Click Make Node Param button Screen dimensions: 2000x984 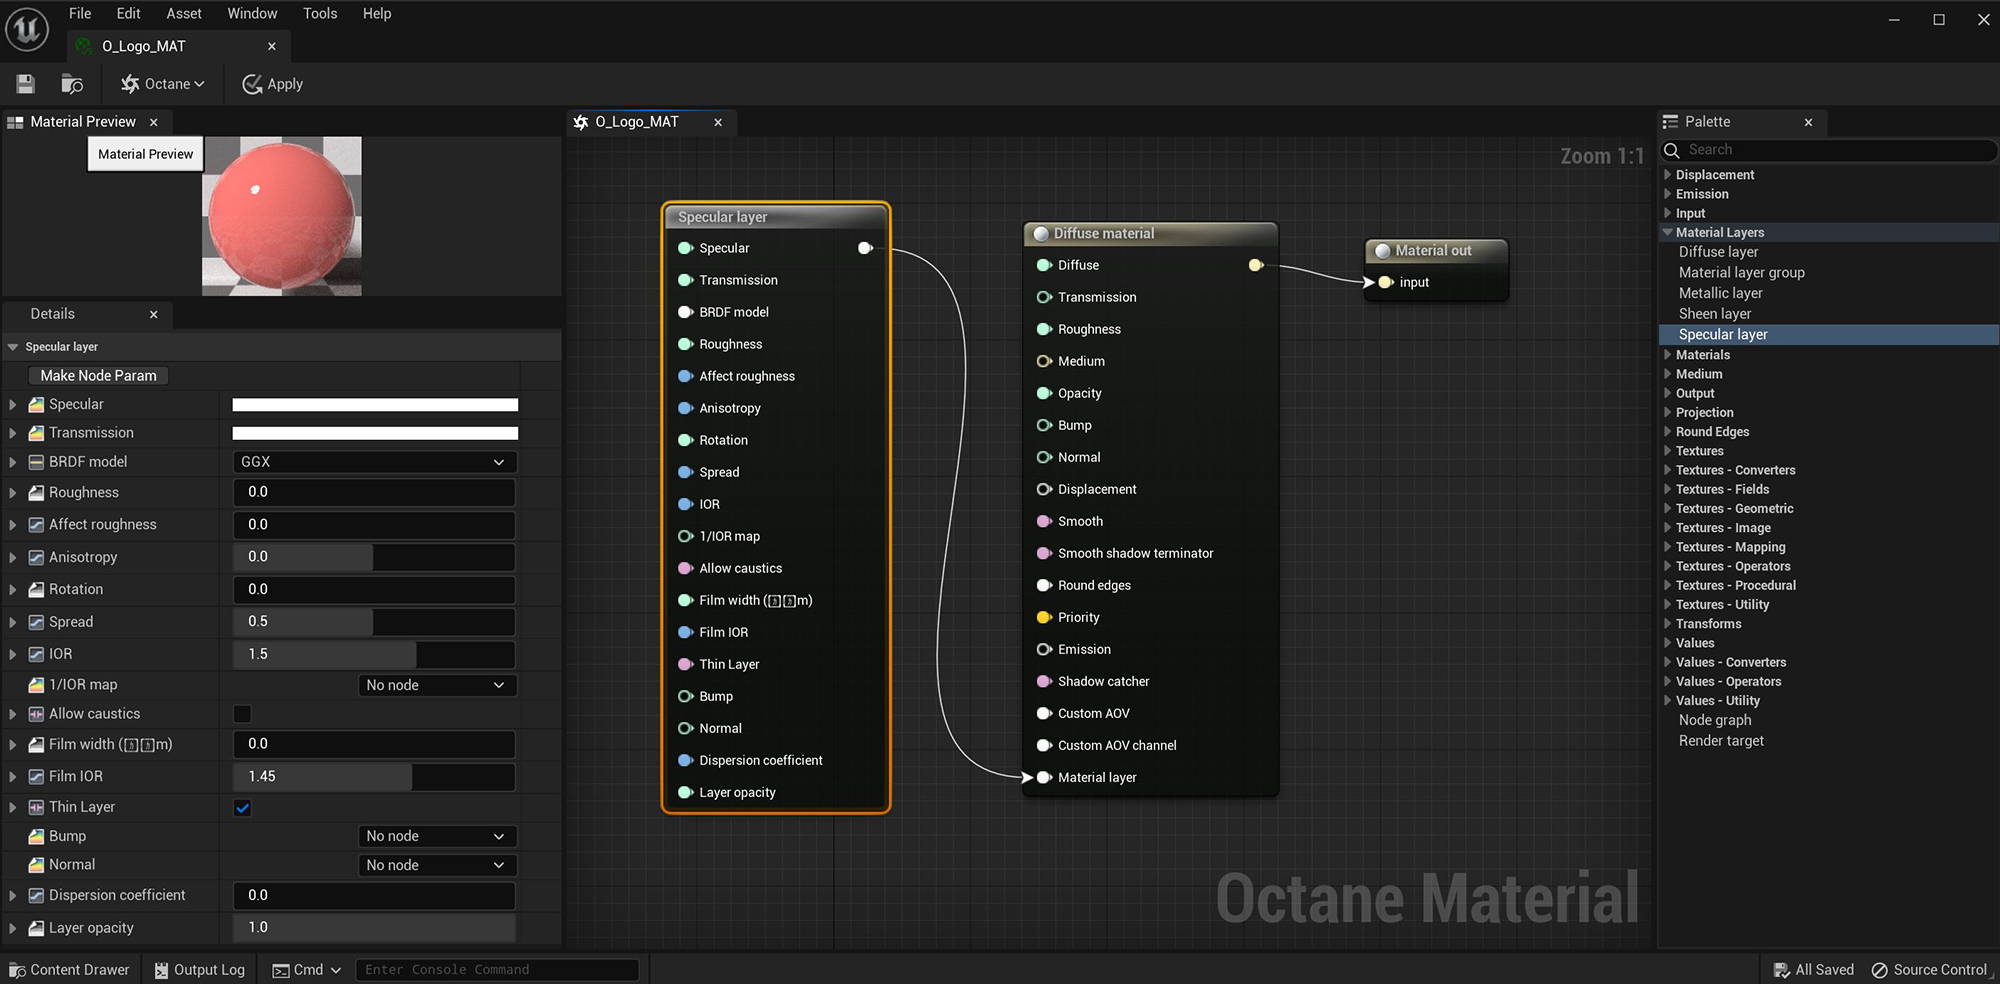coord(98,375)
